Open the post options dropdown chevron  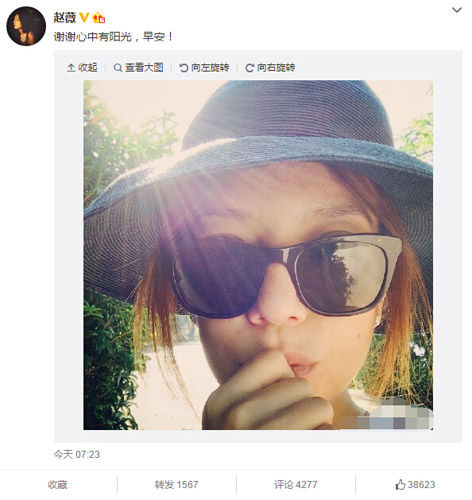click(457, 10)
